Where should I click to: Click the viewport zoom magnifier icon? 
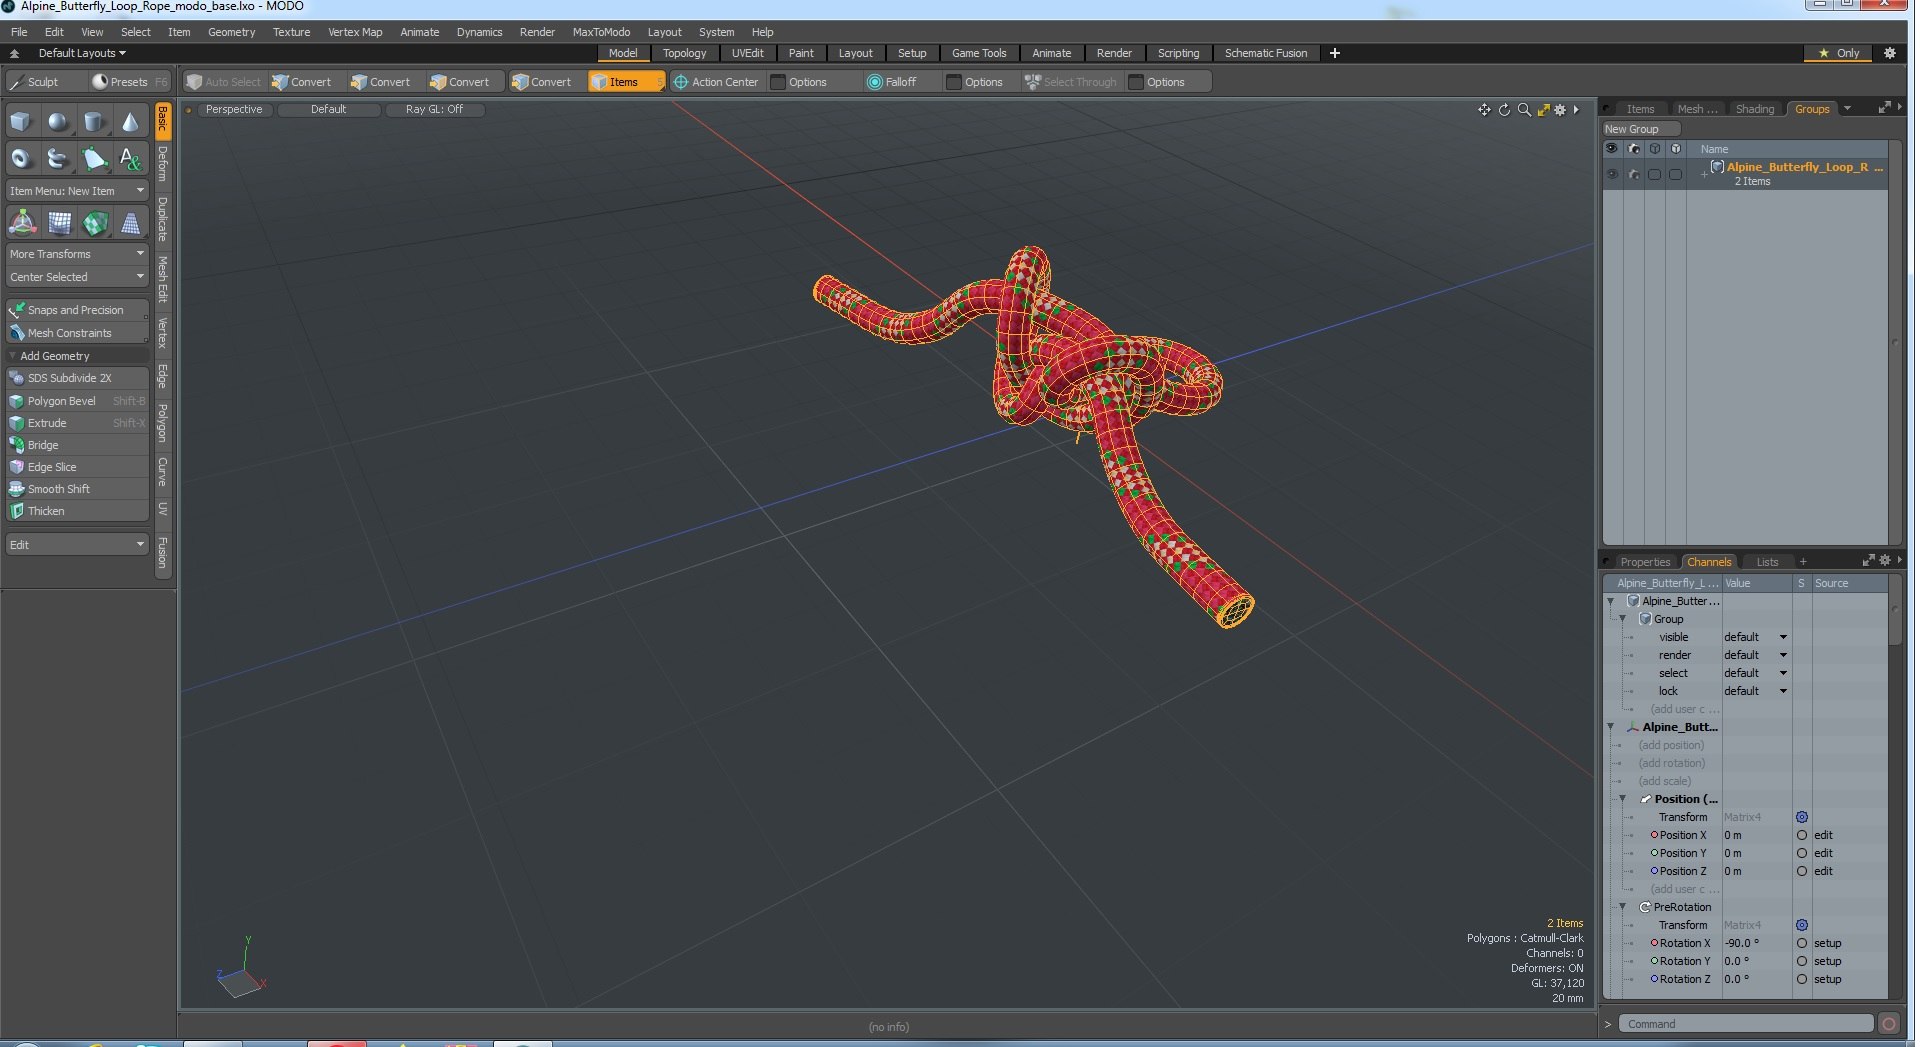[1524, 110]
